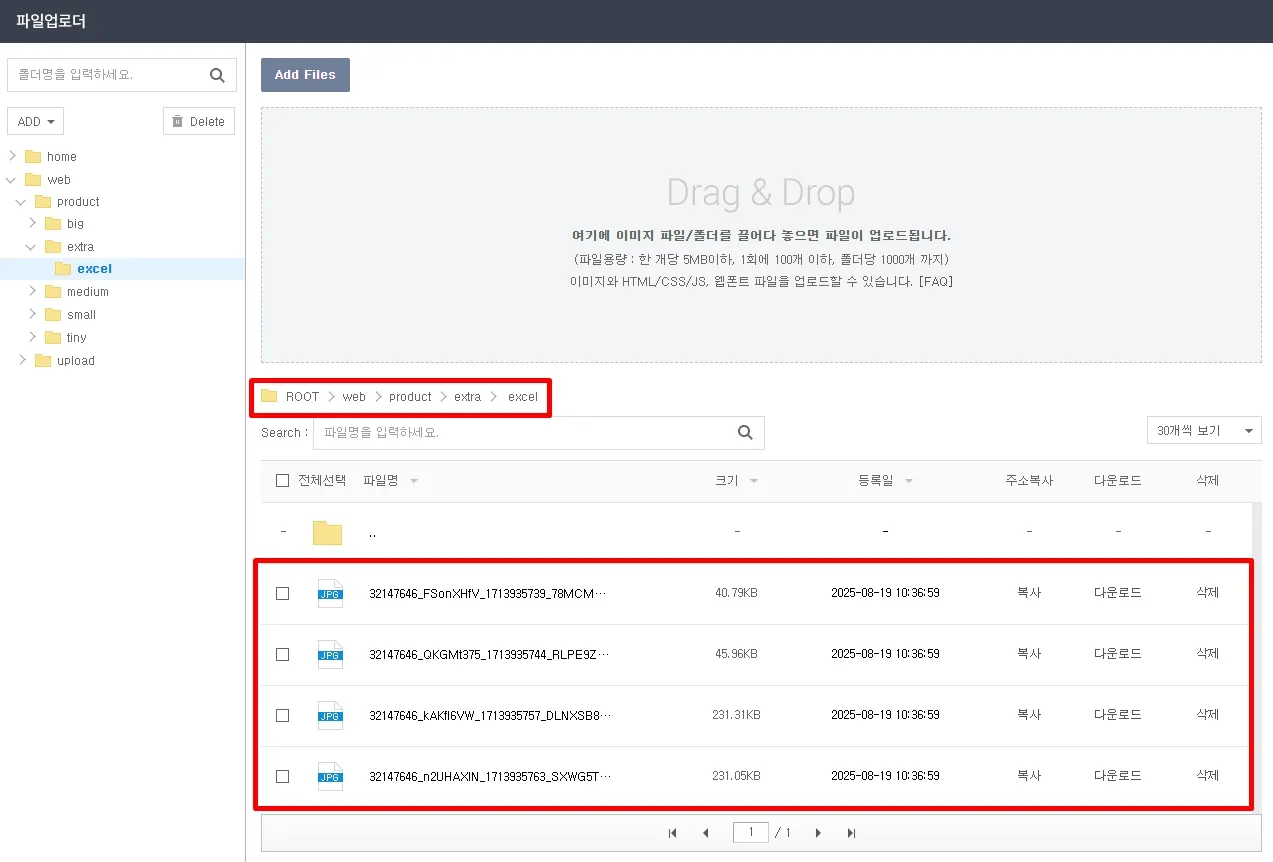This screenshot has width=1273, height=862.
Task: Click the ROOT folder icon in breadcrumb
Action: [269, 396]
